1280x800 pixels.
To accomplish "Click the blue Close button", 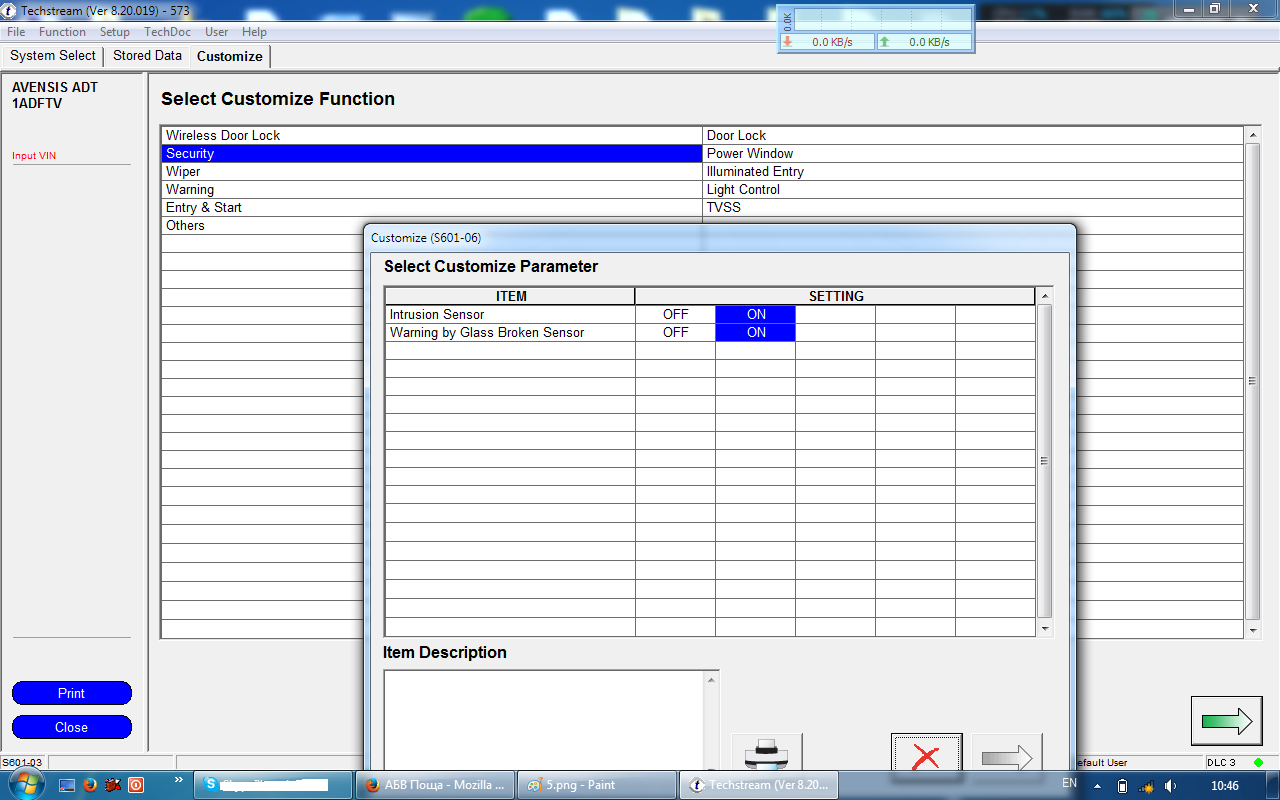I will (71, 727).
